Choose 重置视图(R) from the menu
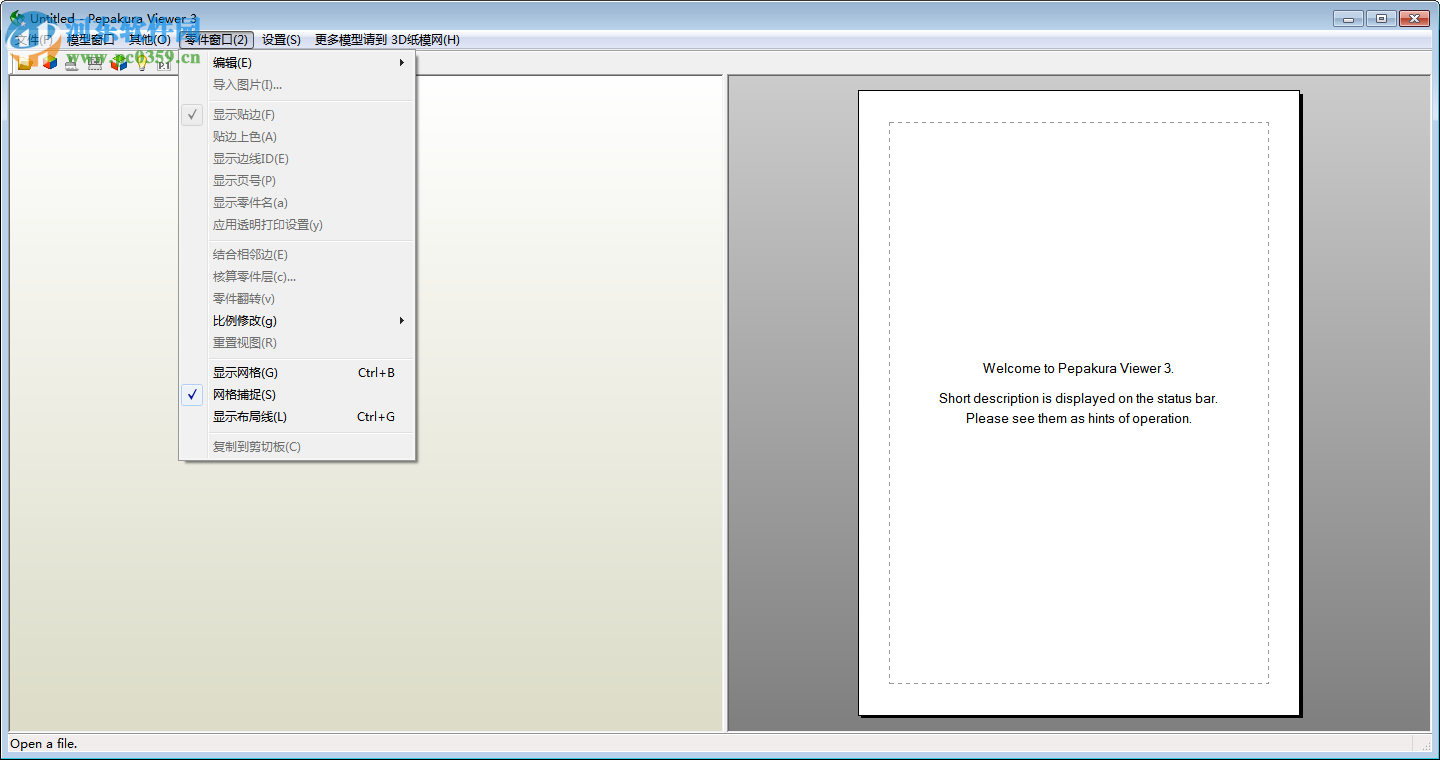1440x760 pixels. (297, 343)
